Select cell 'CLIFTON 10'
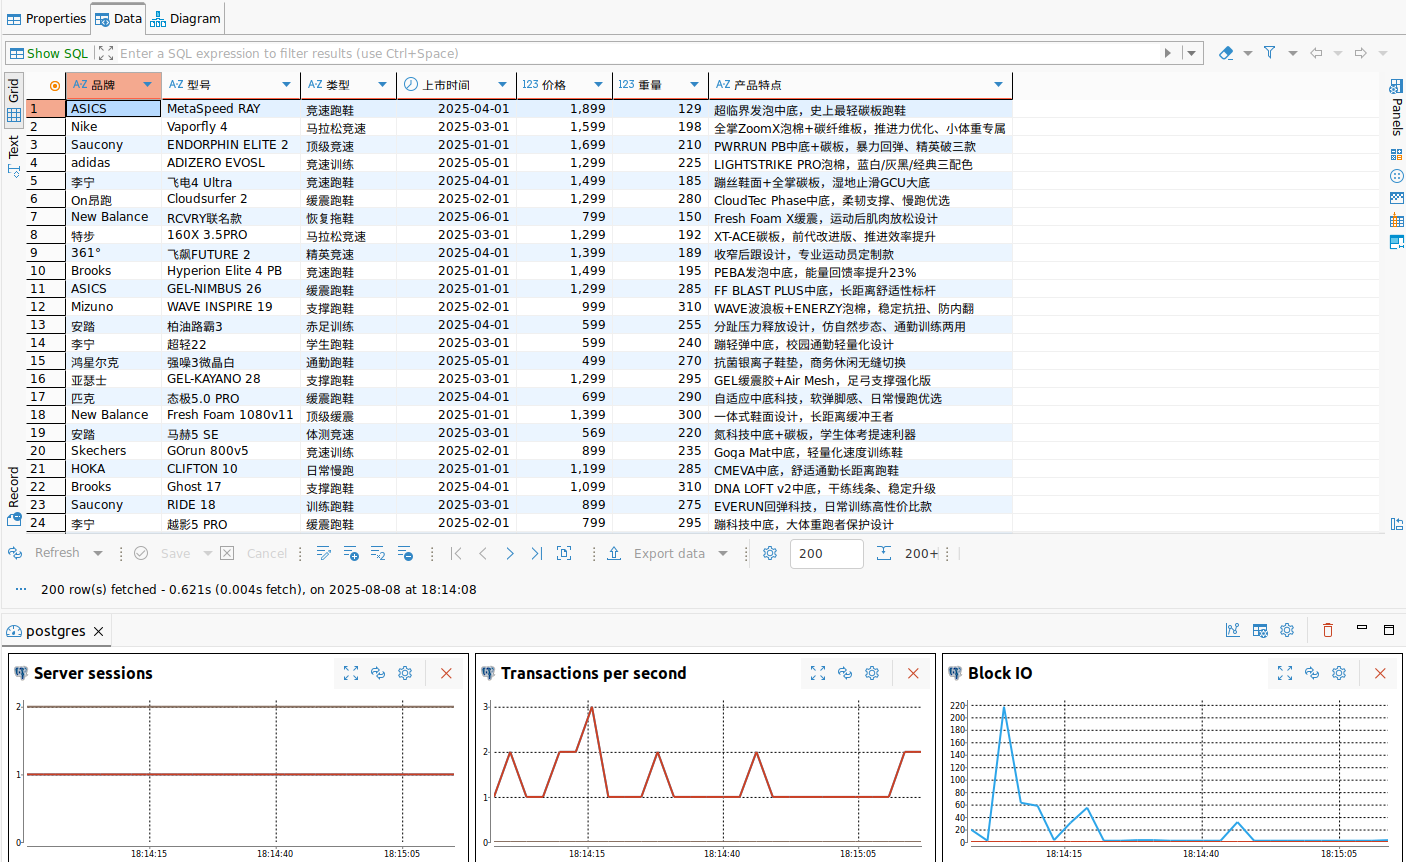This screenshot has width=1406, height=862. [x=231, y=469]
